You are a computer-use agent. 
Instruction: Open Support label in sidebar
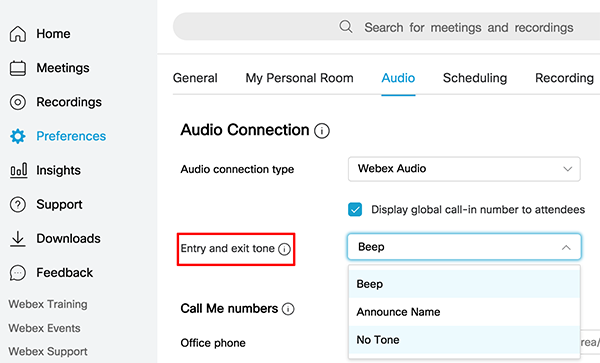[x=59, y=205]
